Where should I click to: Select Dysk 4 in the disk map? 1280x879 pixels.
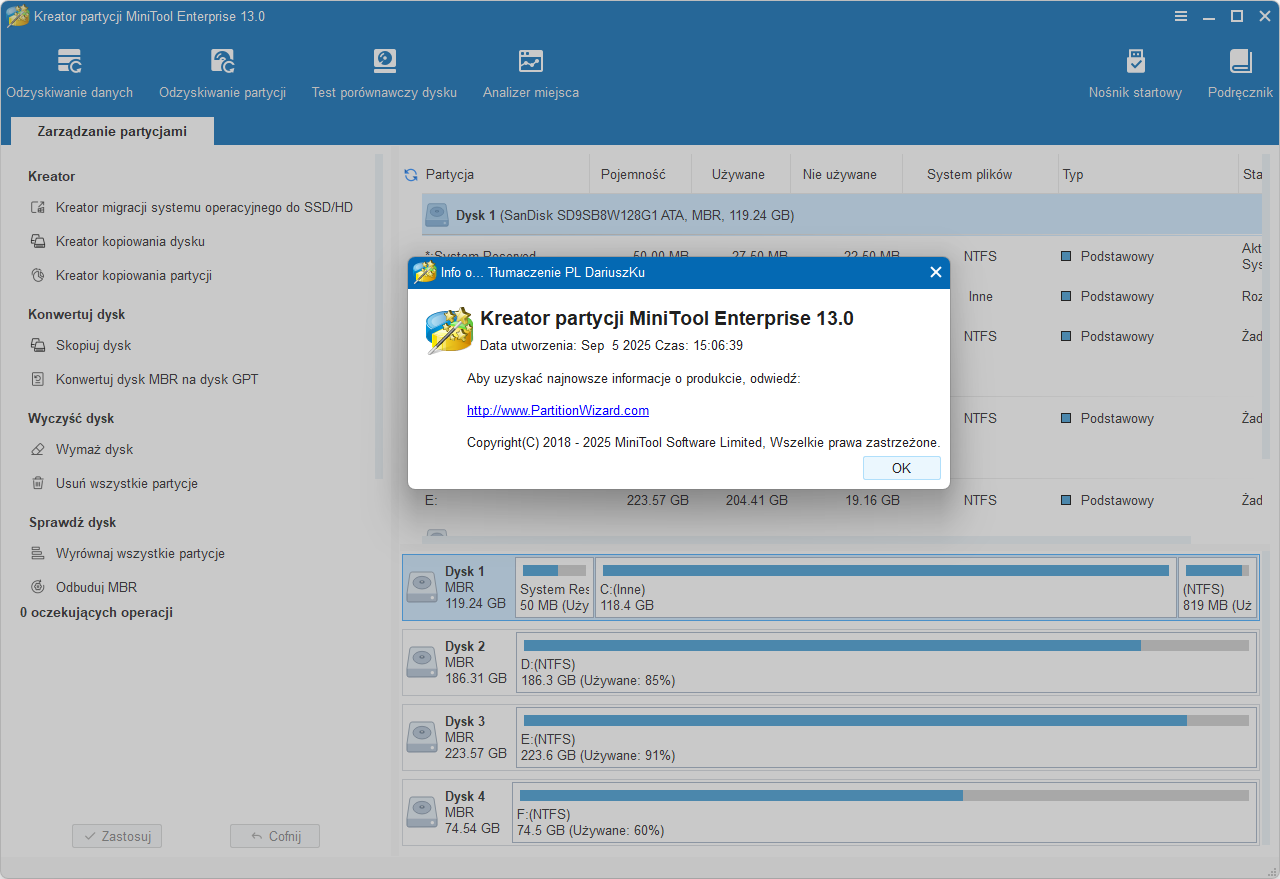(456, 812)
